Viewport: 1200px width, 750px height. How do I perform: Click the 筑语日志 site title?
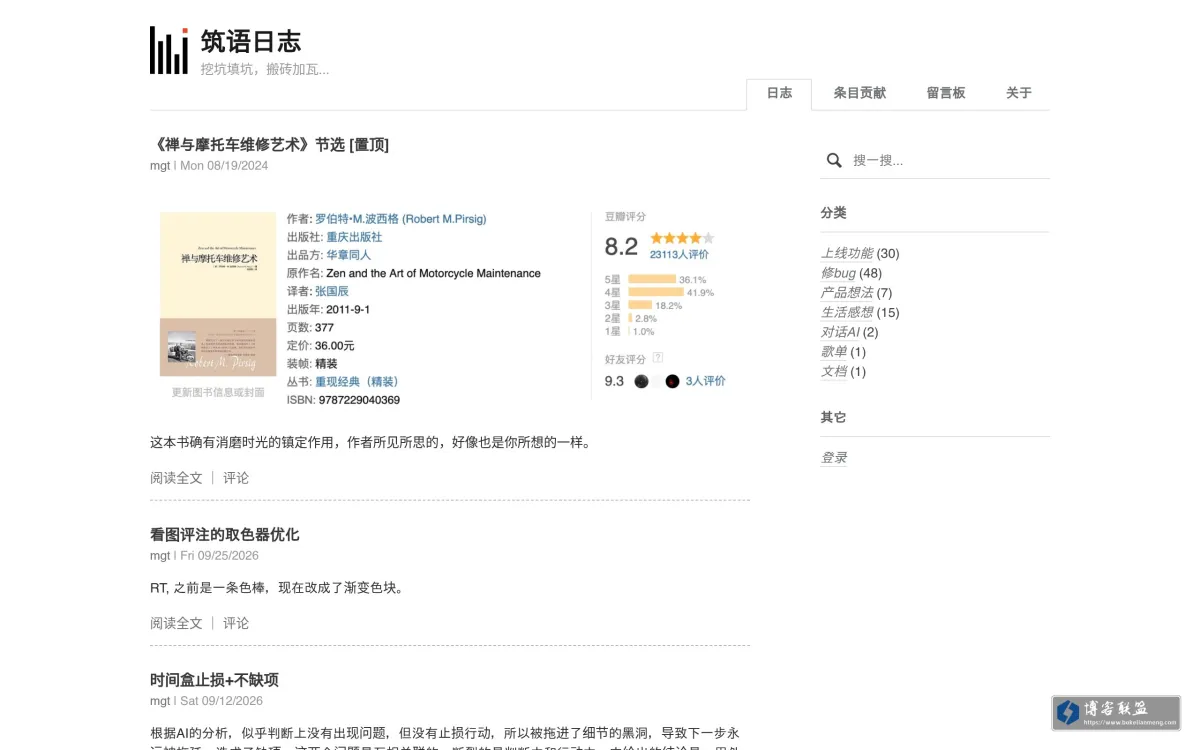(251, 41)
